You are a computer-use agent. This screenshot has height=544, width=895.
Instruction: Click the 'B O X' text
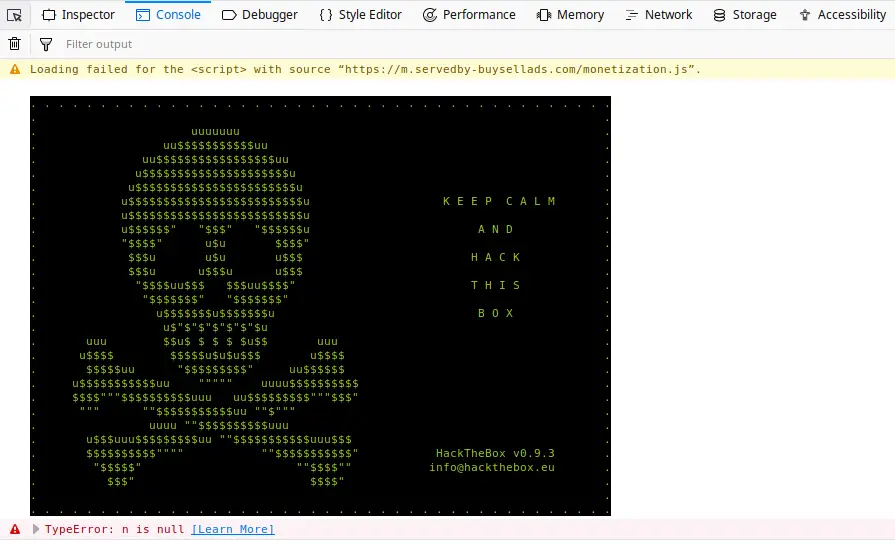point(495,313)
